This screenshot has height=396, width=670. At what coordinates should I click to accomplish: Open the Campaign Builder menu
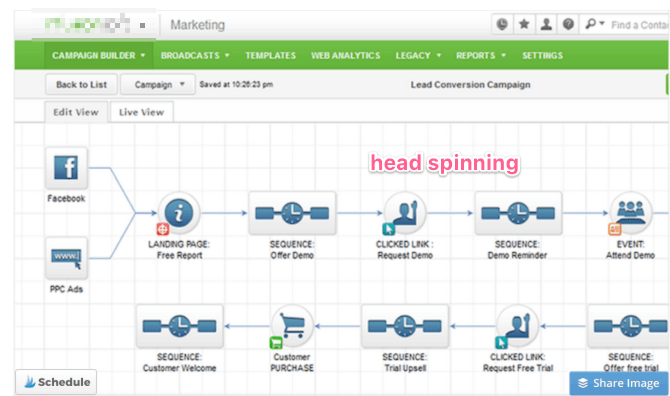[x=99, y=56]
